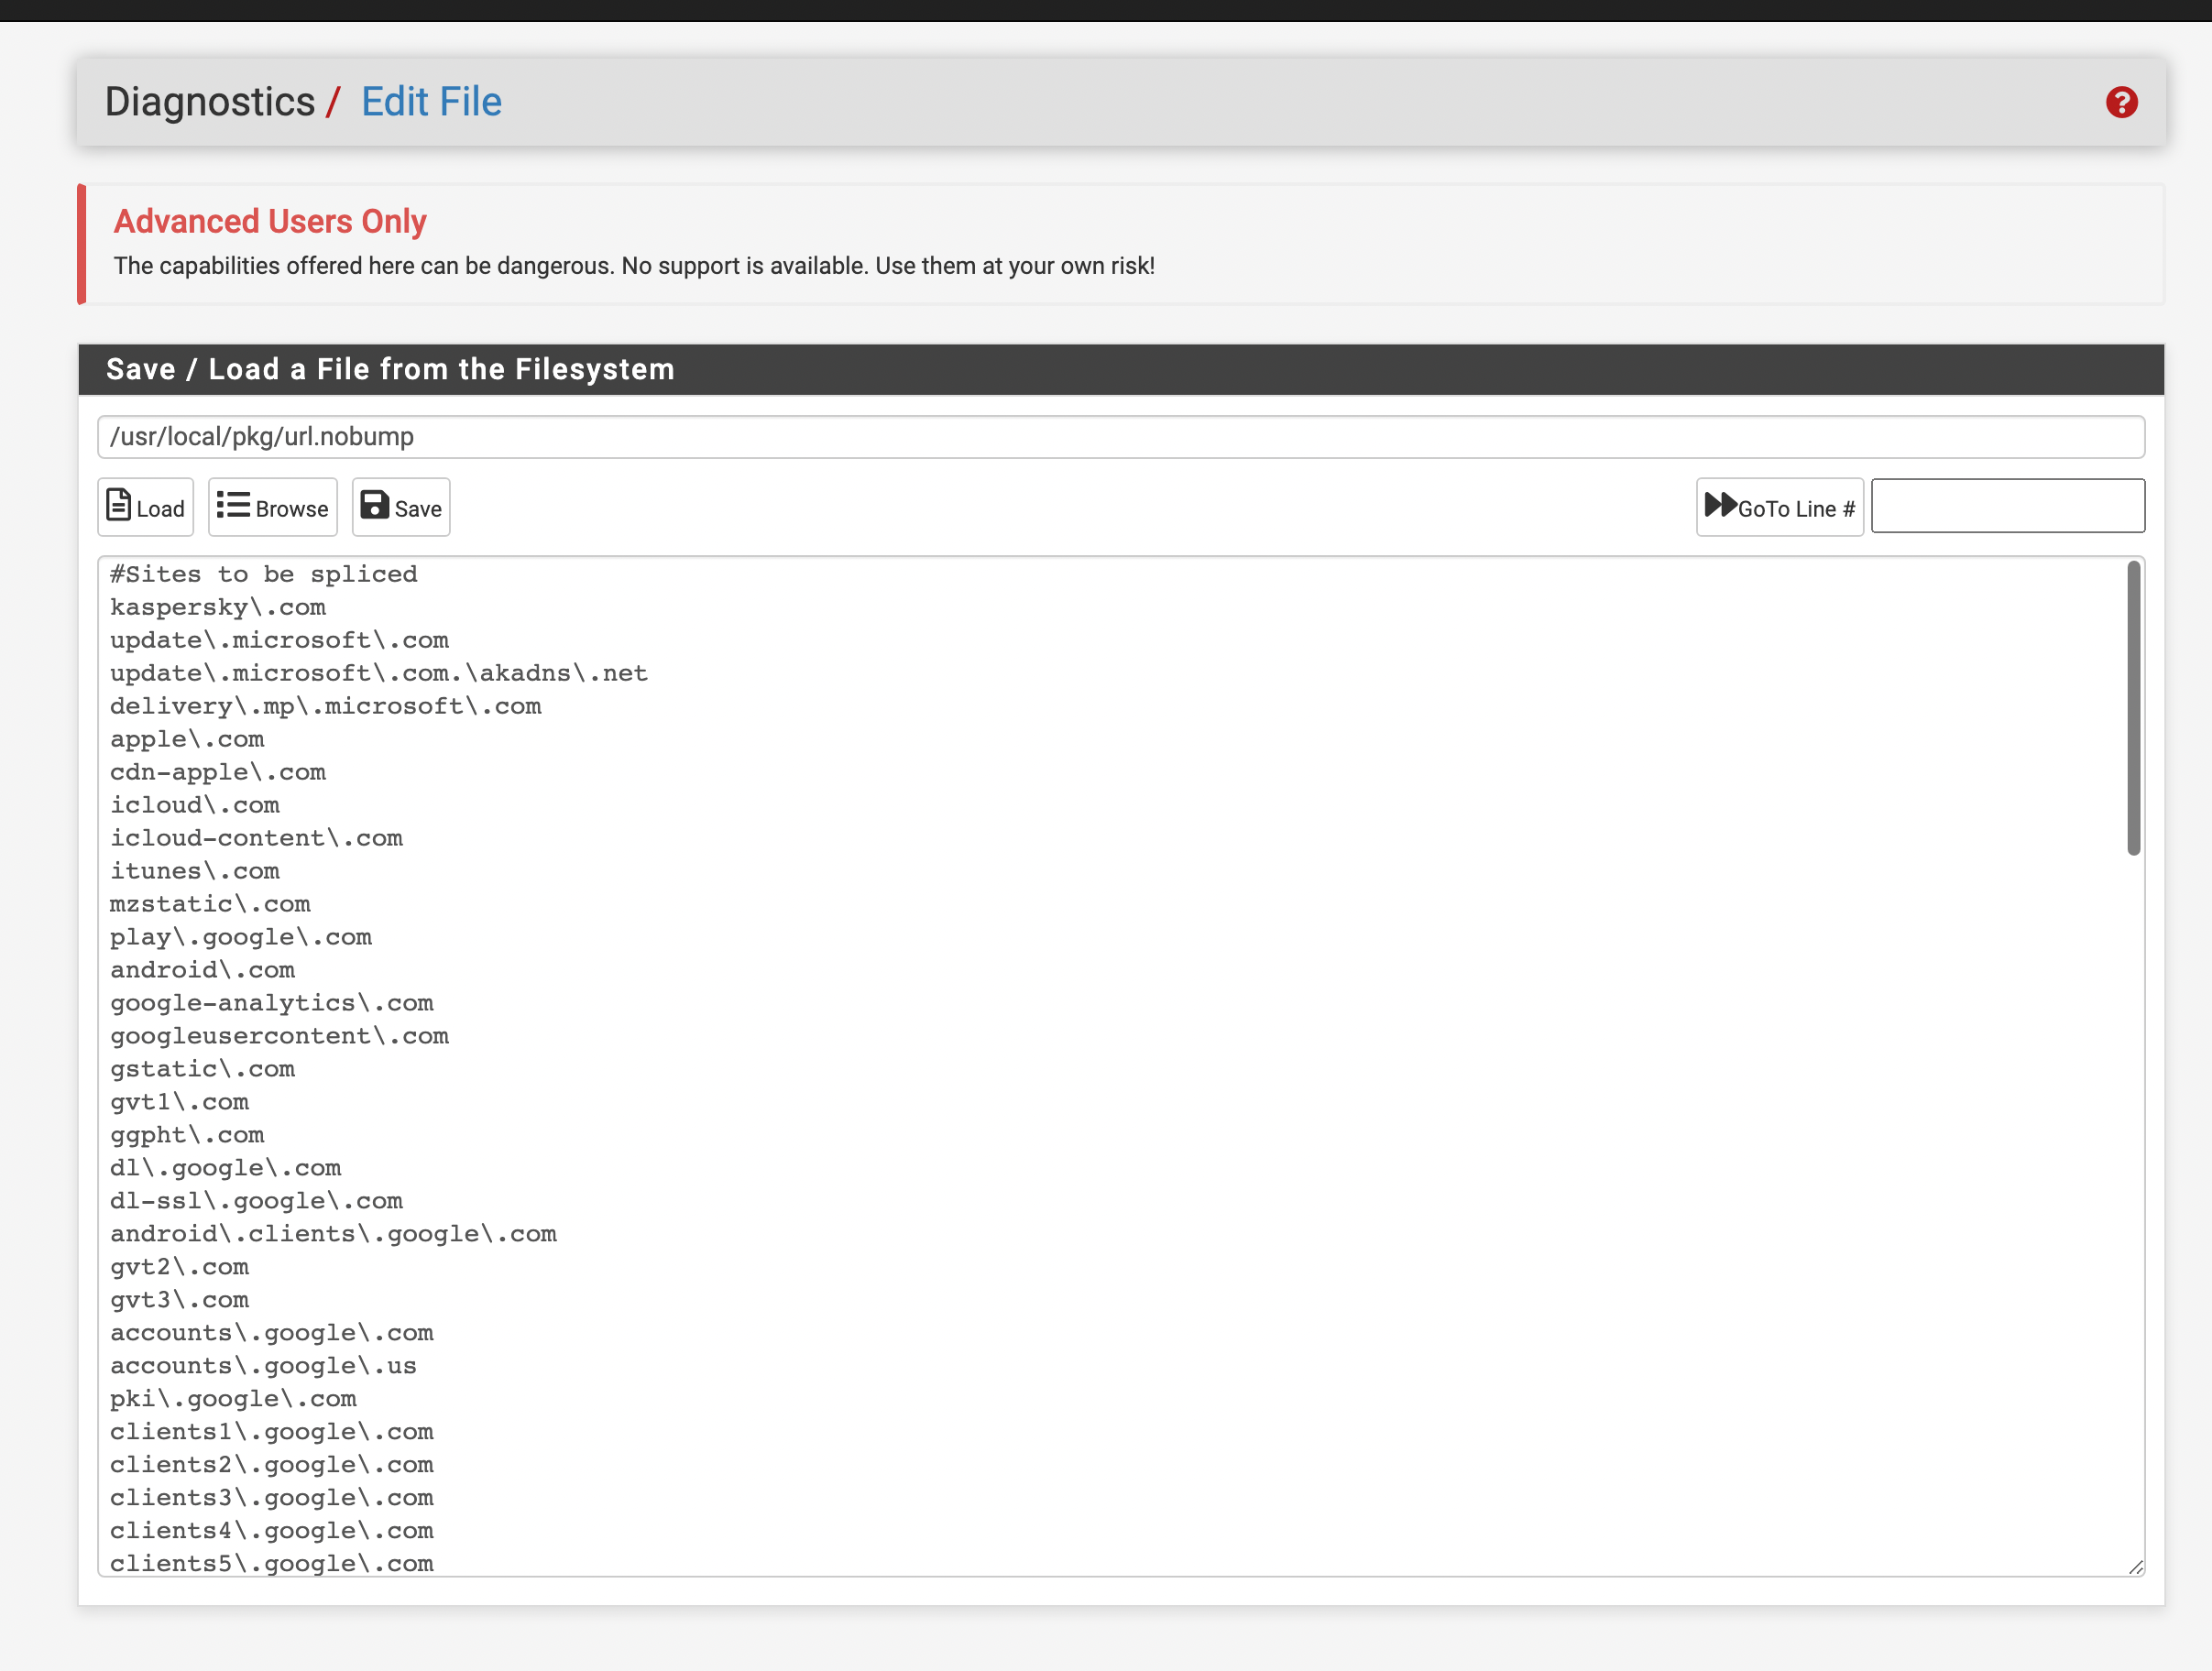
Task: Open the red help question mark icon
Action: pyautogui.click(x=2121, y=102)
